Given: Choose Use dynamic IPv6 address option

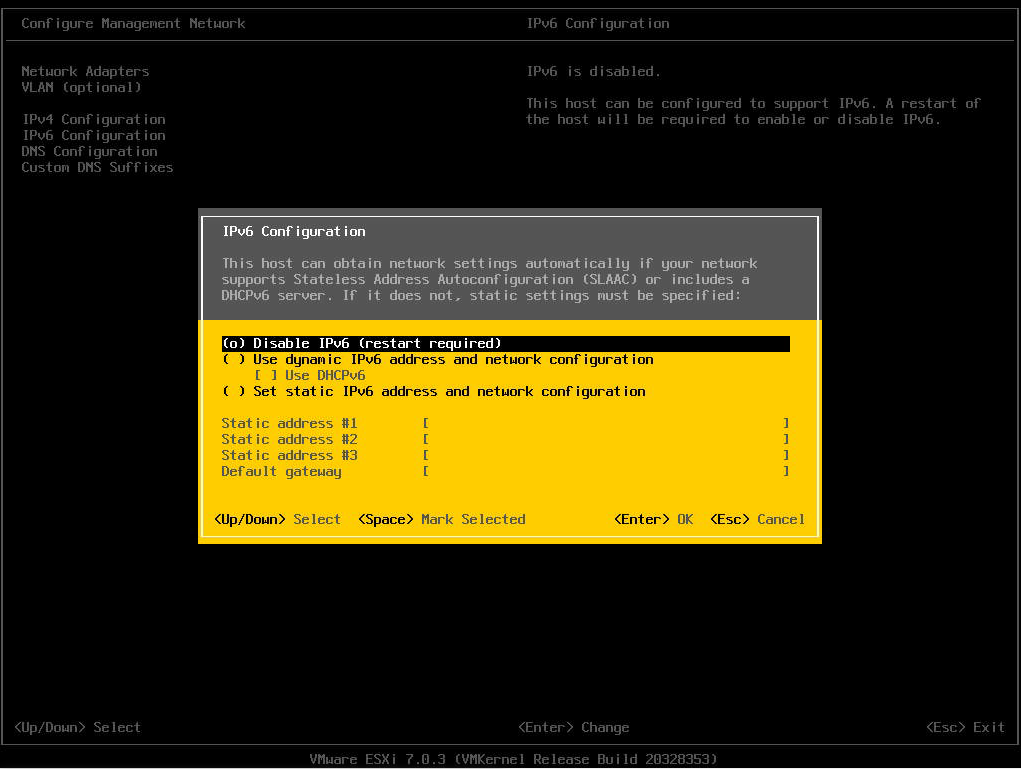Looking at the screenshot, I should 438,359.
